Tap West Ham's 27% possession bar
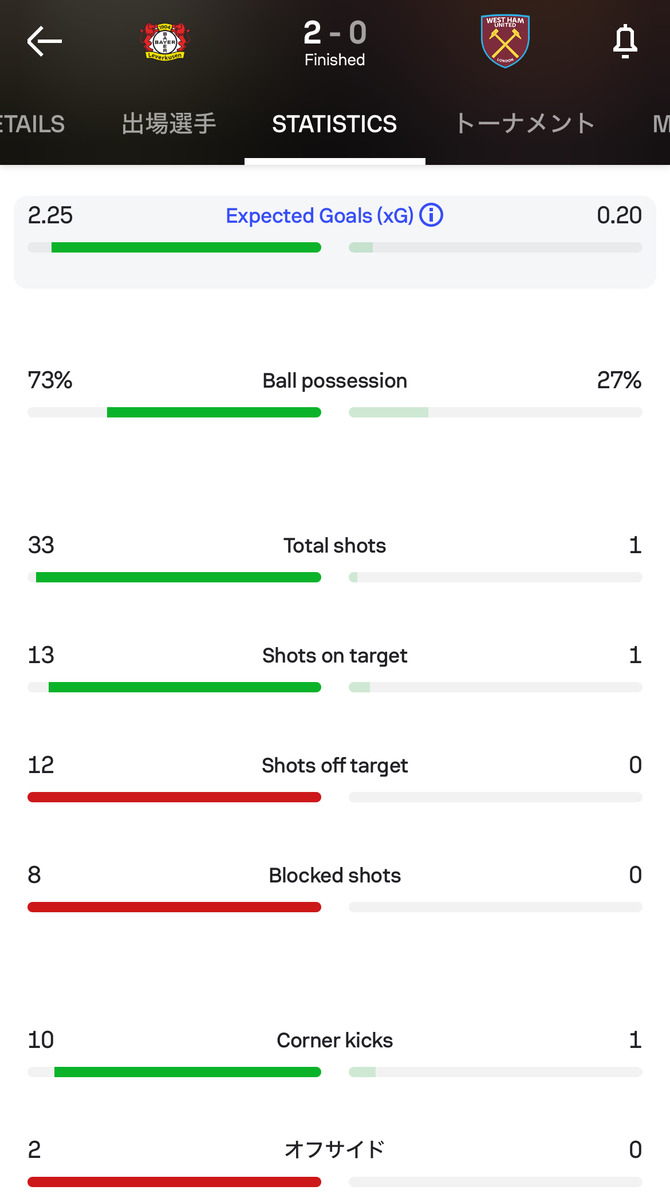 (389, 412)
